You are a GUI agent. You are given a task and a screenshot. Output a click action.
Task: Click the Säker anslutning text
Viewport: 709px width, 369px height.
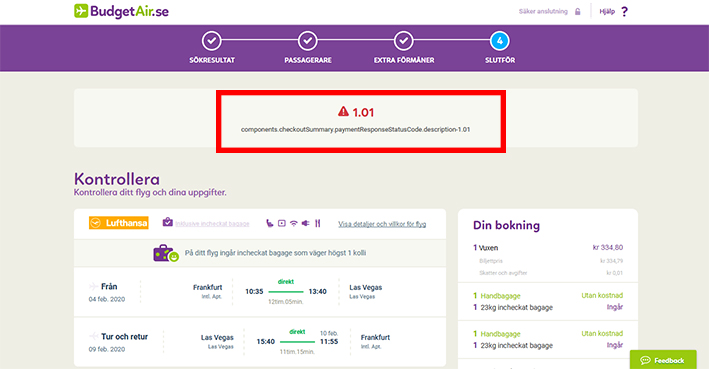pyautogui.click(x=543, y=12)
